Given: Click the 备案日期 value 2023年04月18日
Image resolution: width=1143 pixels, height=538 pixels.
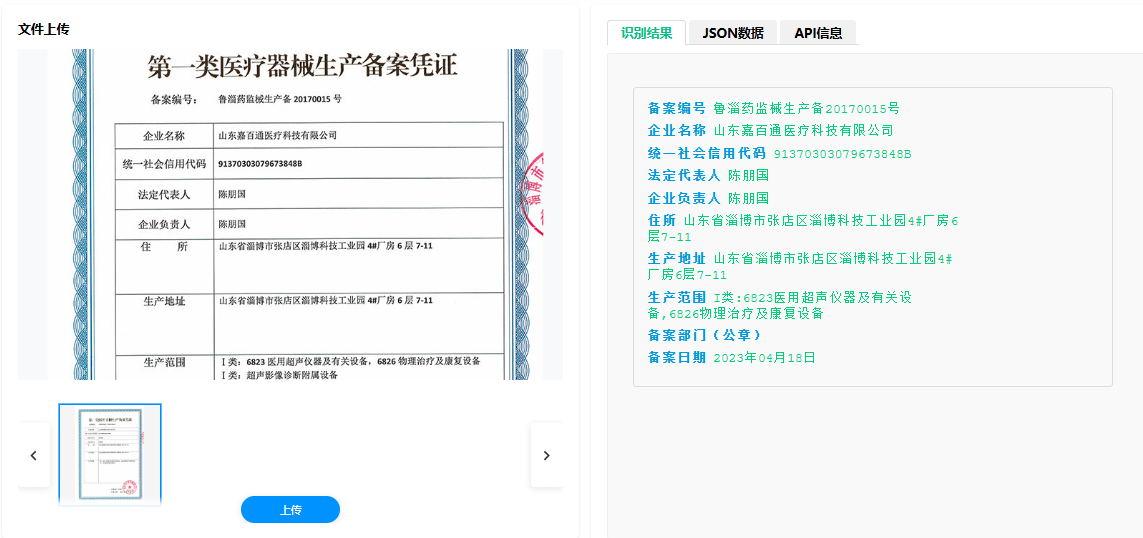Looking at the screenshot, I should (764, 357).
